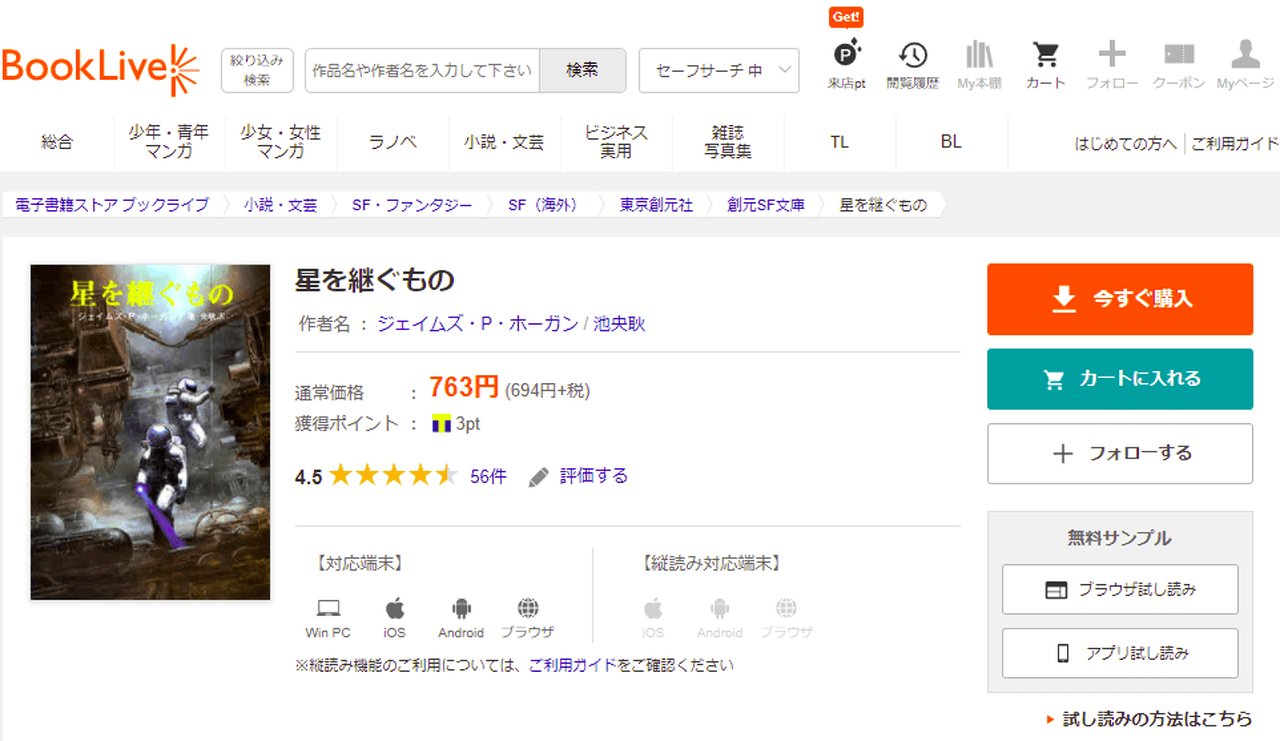1280x741 pixels.
Task: Open Myページ profile icon
Action: tap(1244, 64)
